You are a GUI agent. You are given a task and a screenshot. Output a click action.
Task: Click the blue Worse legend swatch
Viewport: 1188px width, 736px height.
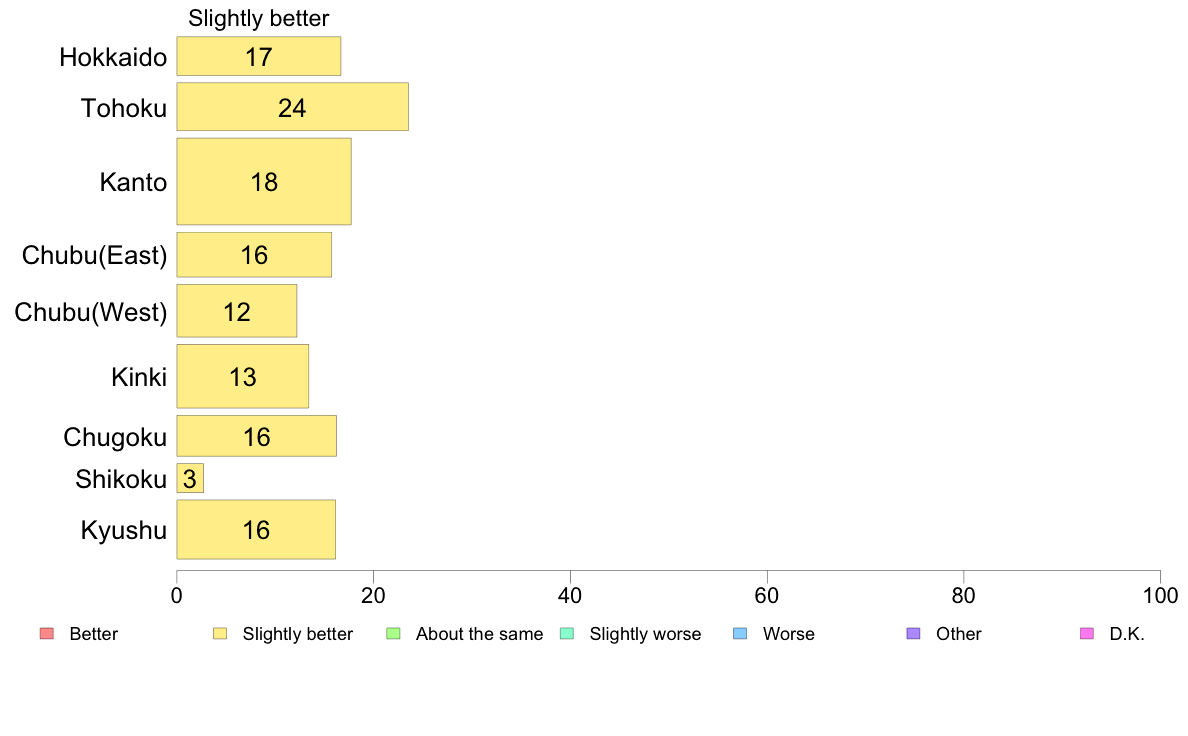click(740, 634)
